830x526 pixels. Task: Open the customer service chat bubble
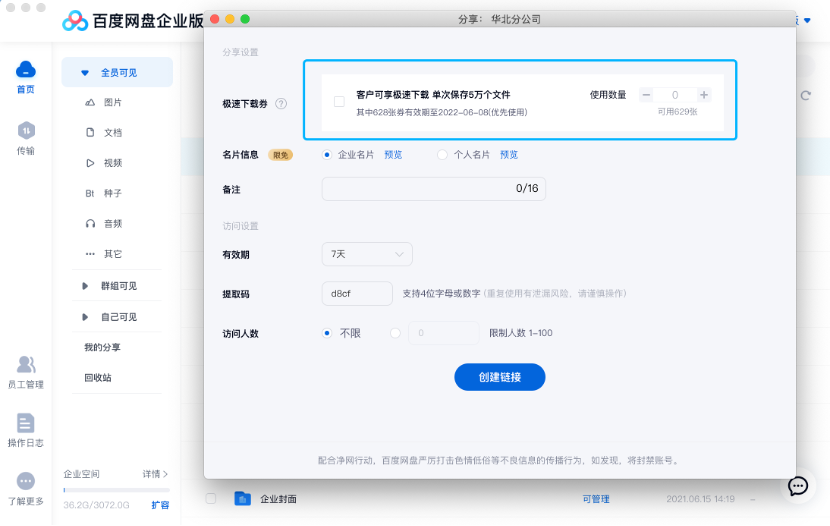(798, 485)
